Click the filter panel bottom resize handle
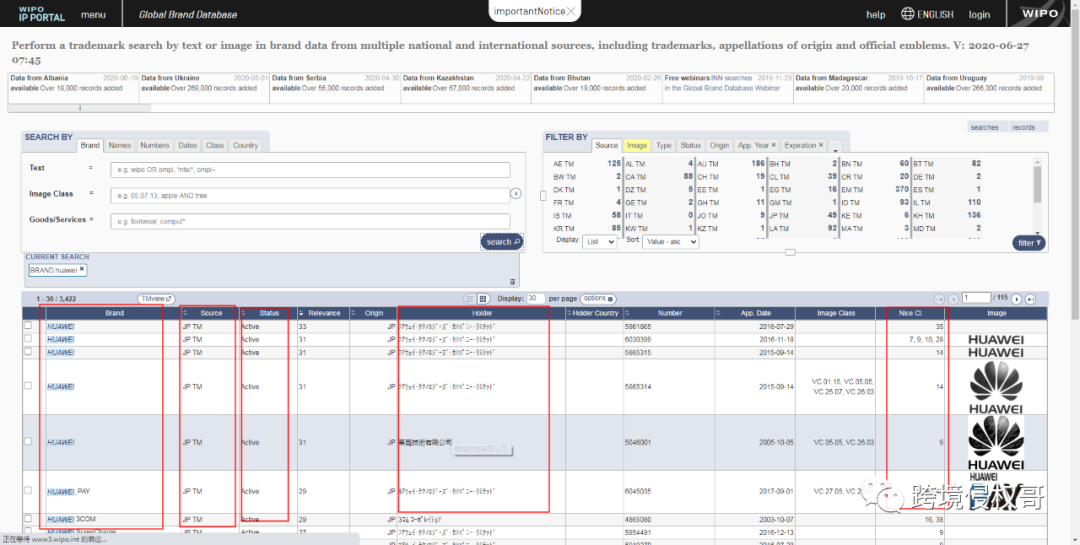Image resolution: width=1080 pixels, height=545 pixels. point(790,252)
